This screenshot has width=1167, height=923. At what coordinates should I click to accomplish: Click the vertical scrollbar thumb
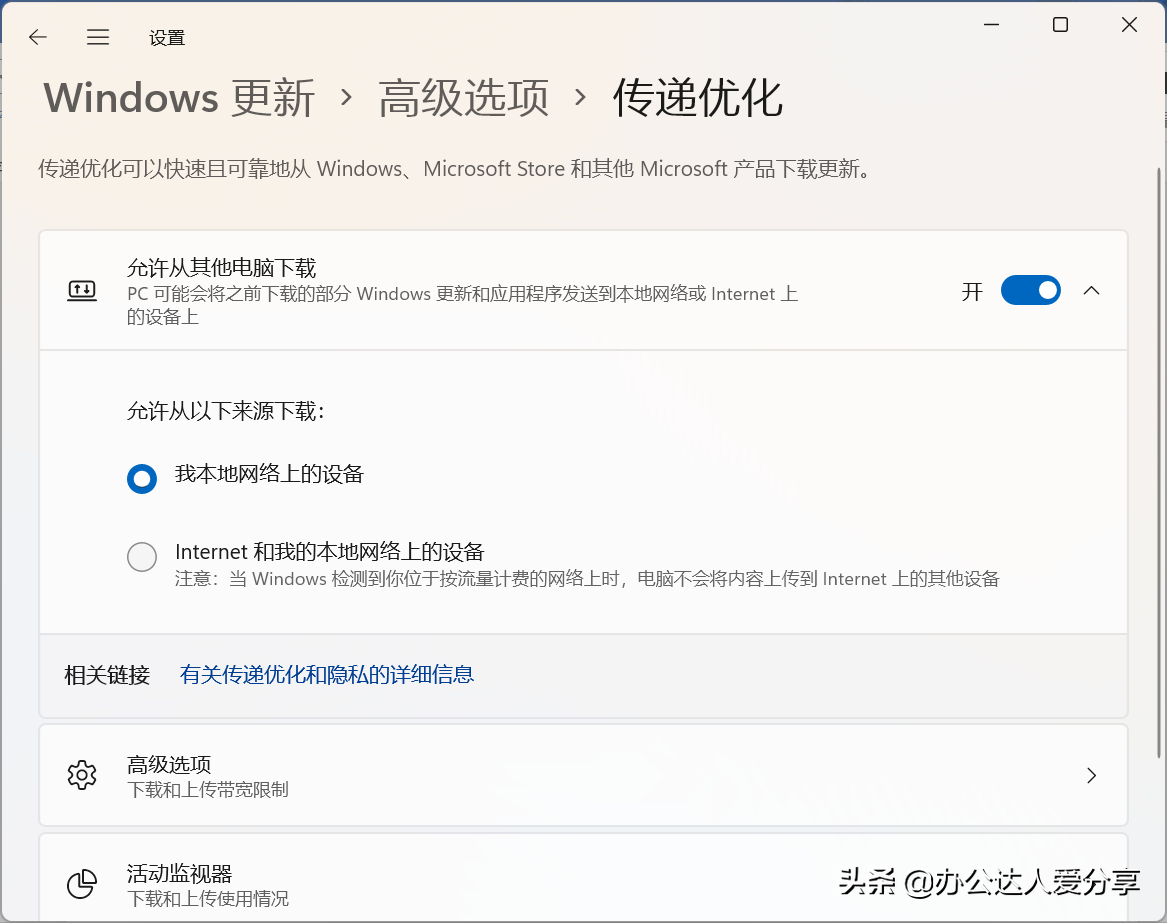(x=1160, y=462)
